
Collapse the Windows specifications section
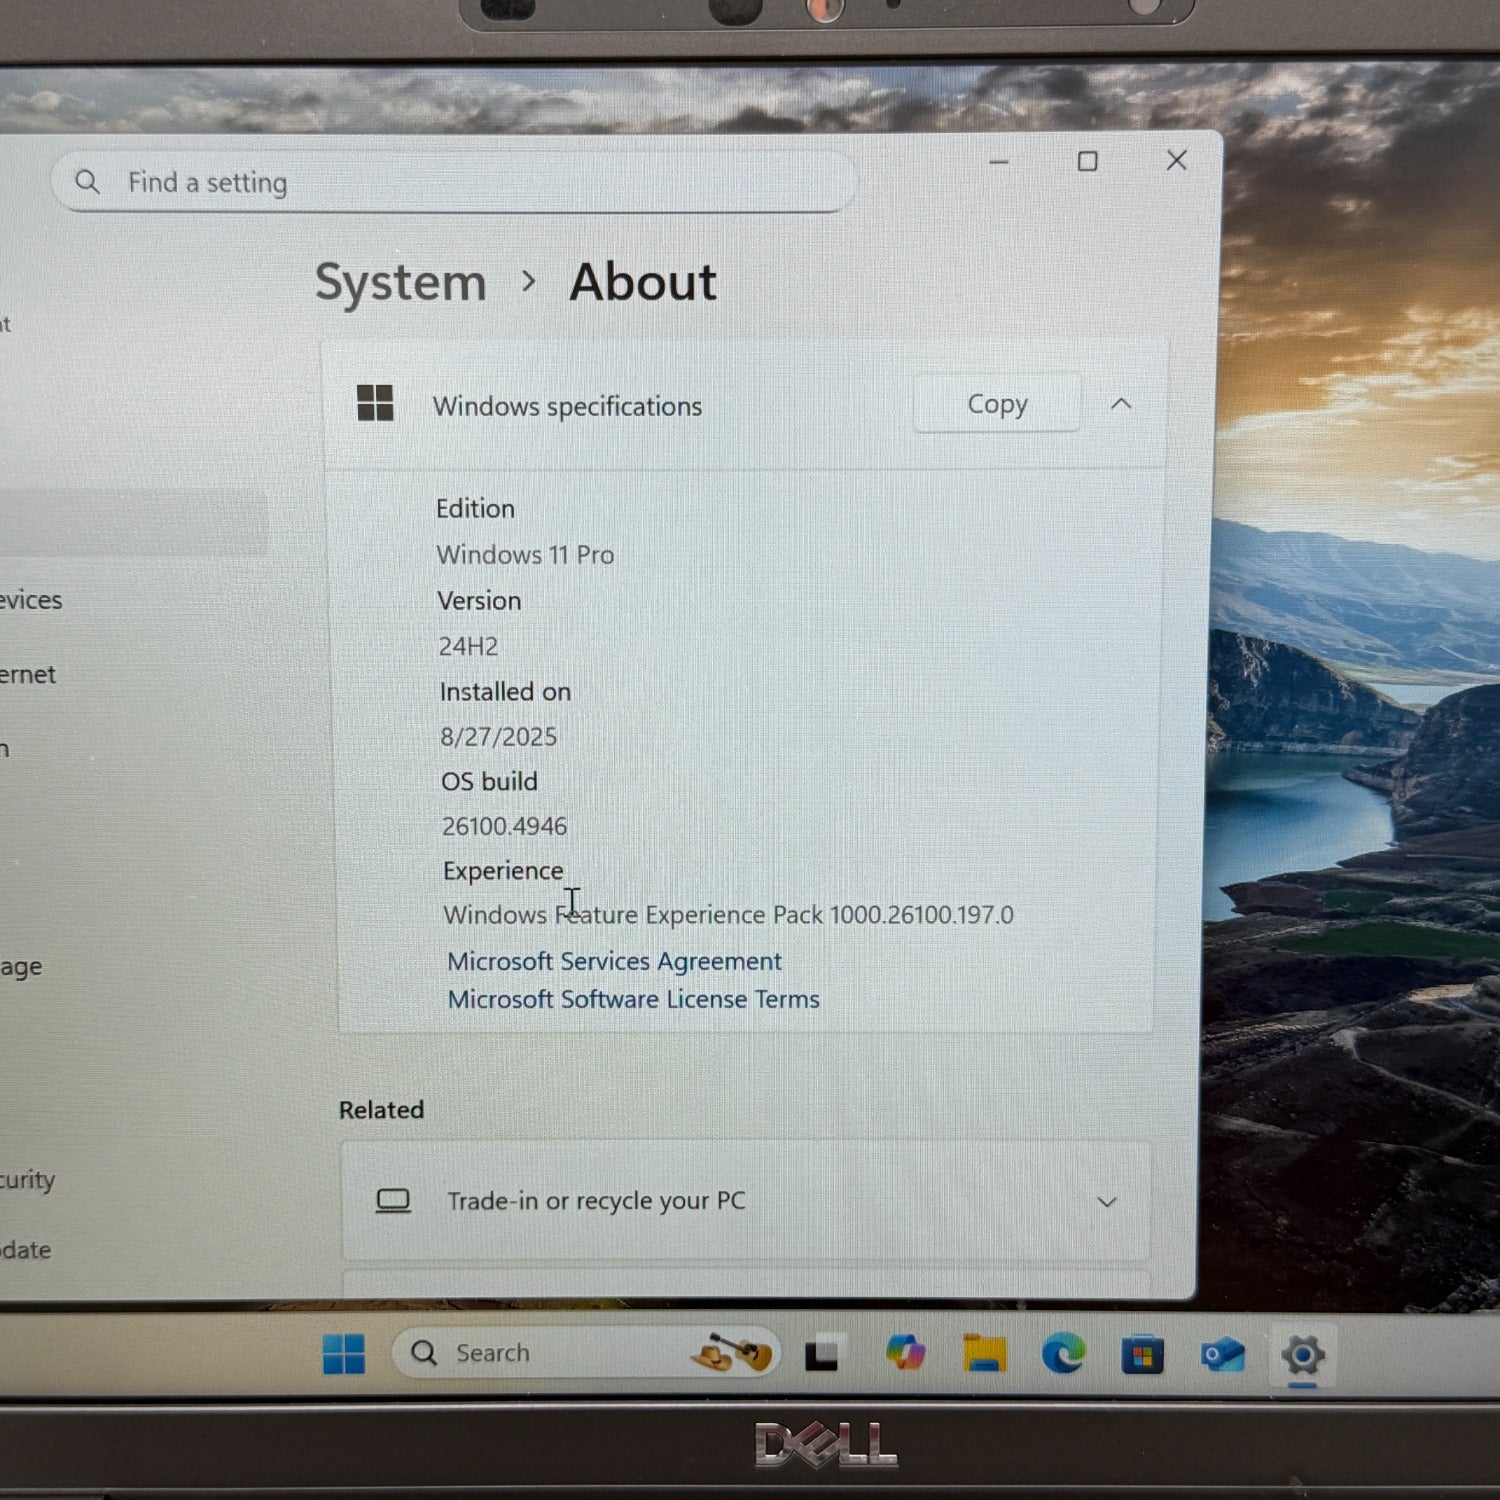coord(1121,404)
